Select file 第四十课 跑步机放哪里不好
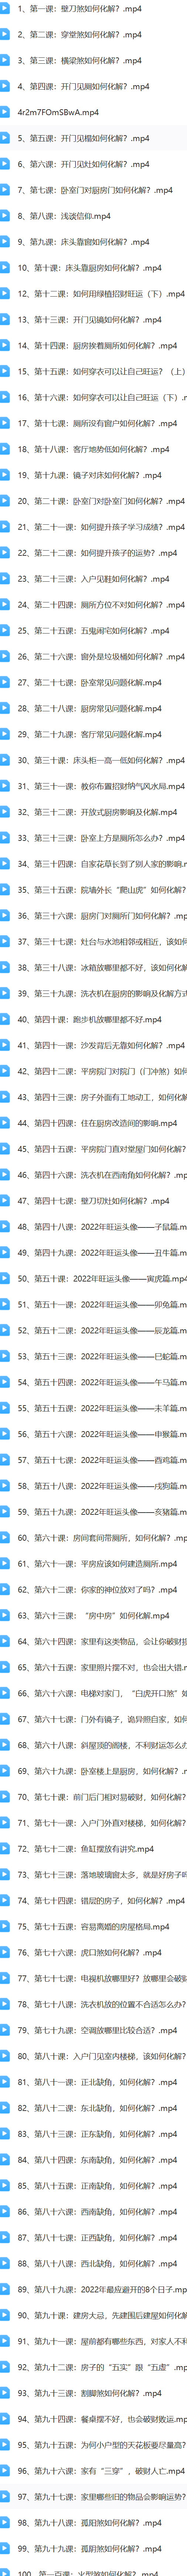Viewport: 187px width, 2576px height. [x=93, y=1019]
